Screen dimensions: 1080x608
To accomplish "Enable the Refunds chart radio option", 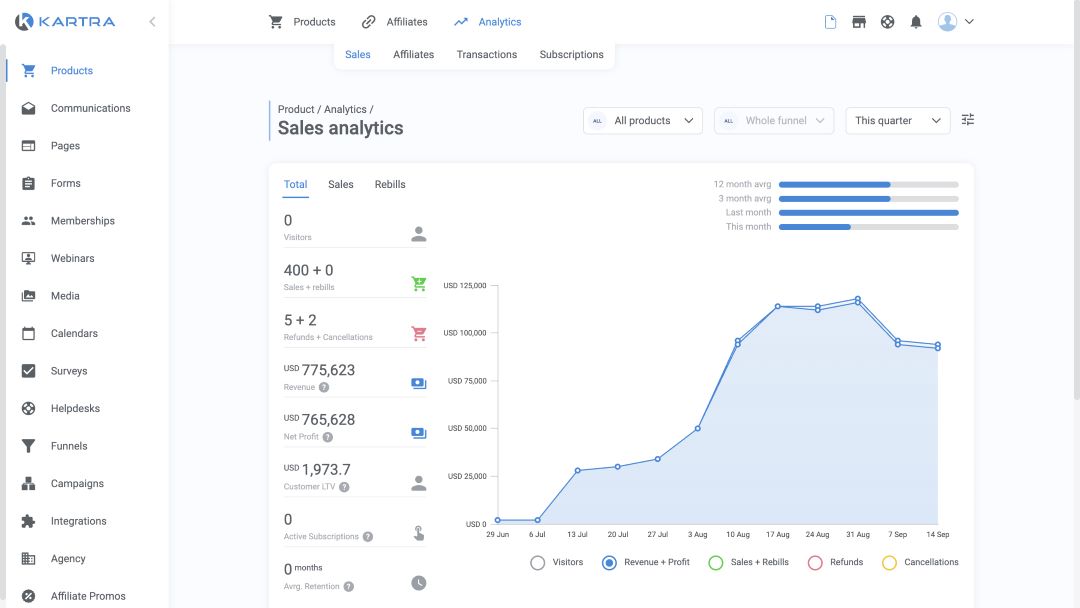I will 815,562.
